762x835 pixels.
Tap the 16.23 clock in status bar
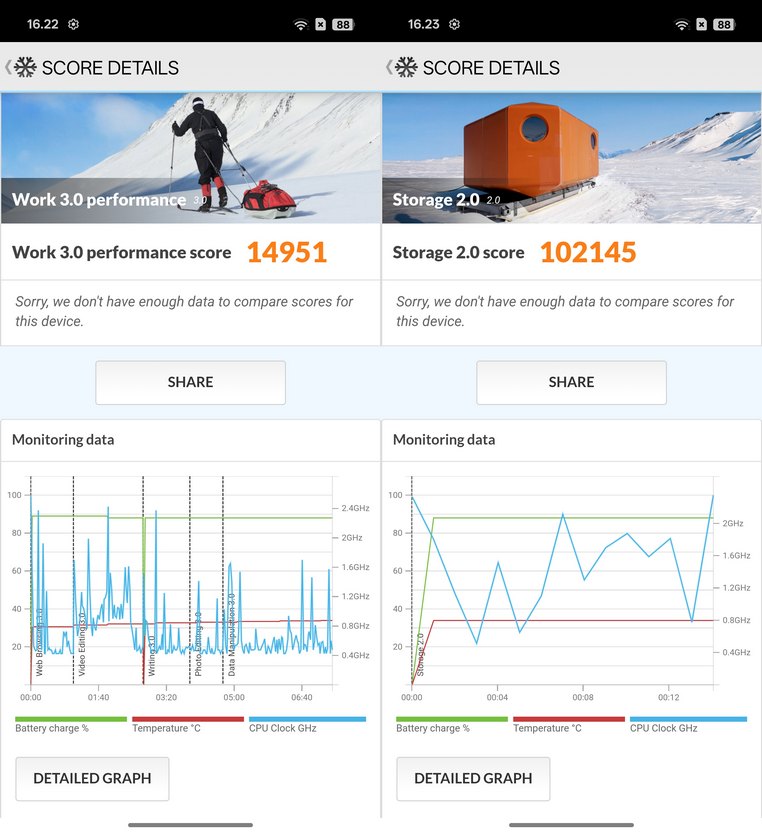(423, 24)
